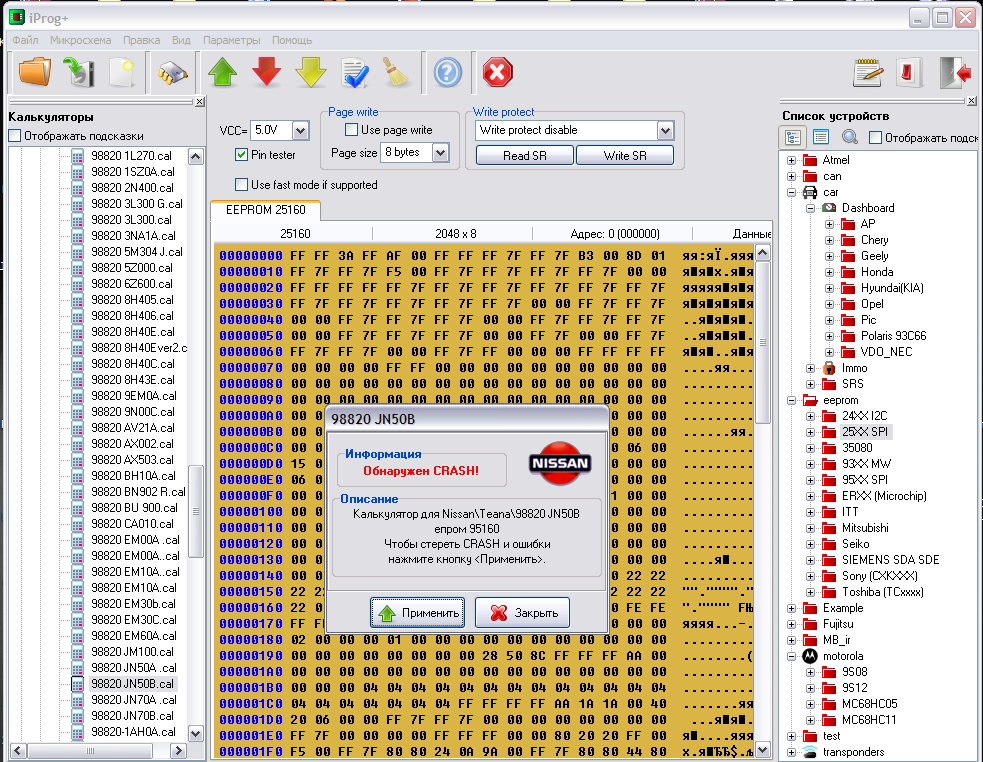The width and height of the screenshot is (983, 762).
Task: Open the Микросхема menu
Action: (x=80, y=40)
